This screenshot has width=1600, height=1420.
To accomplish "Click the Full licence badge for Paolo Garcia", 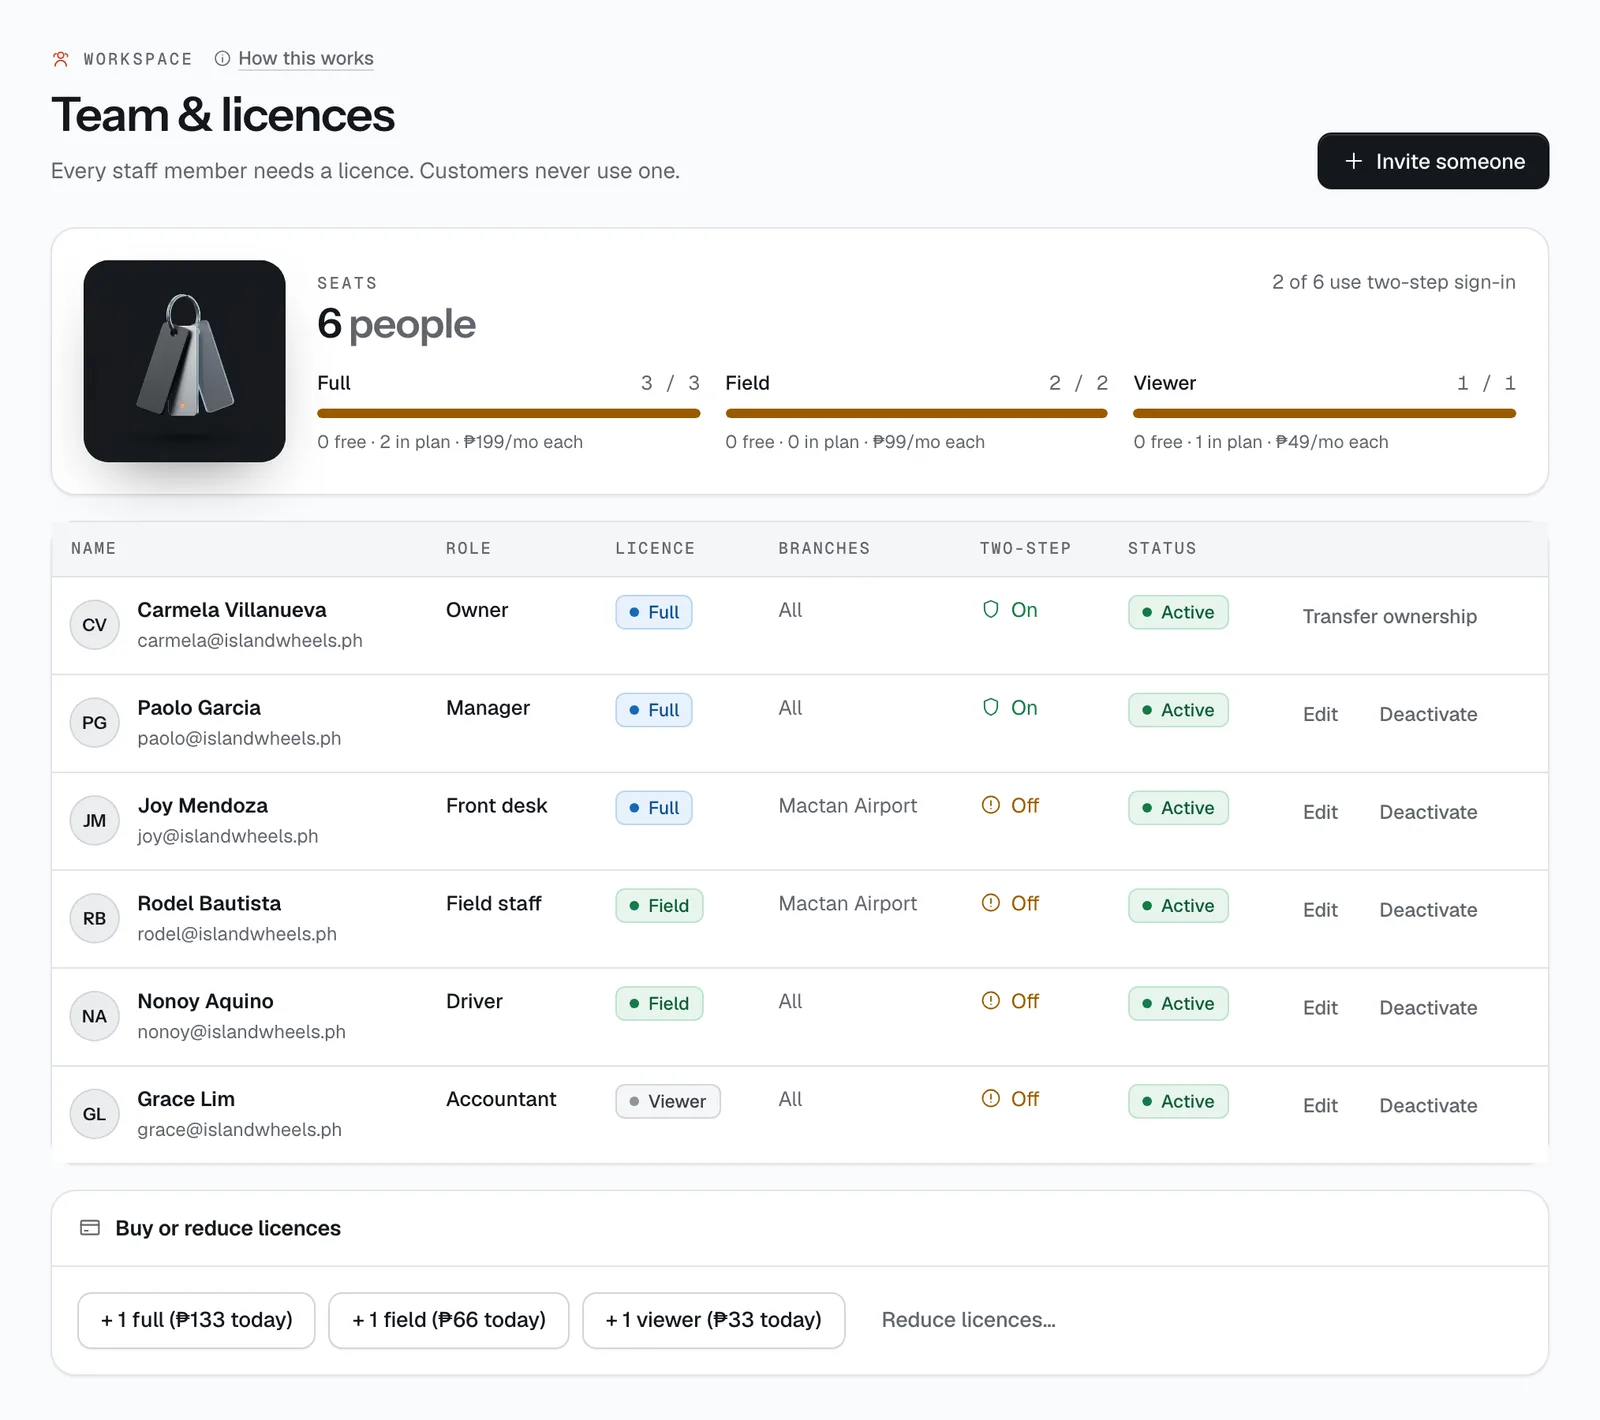I will point(654,710).
